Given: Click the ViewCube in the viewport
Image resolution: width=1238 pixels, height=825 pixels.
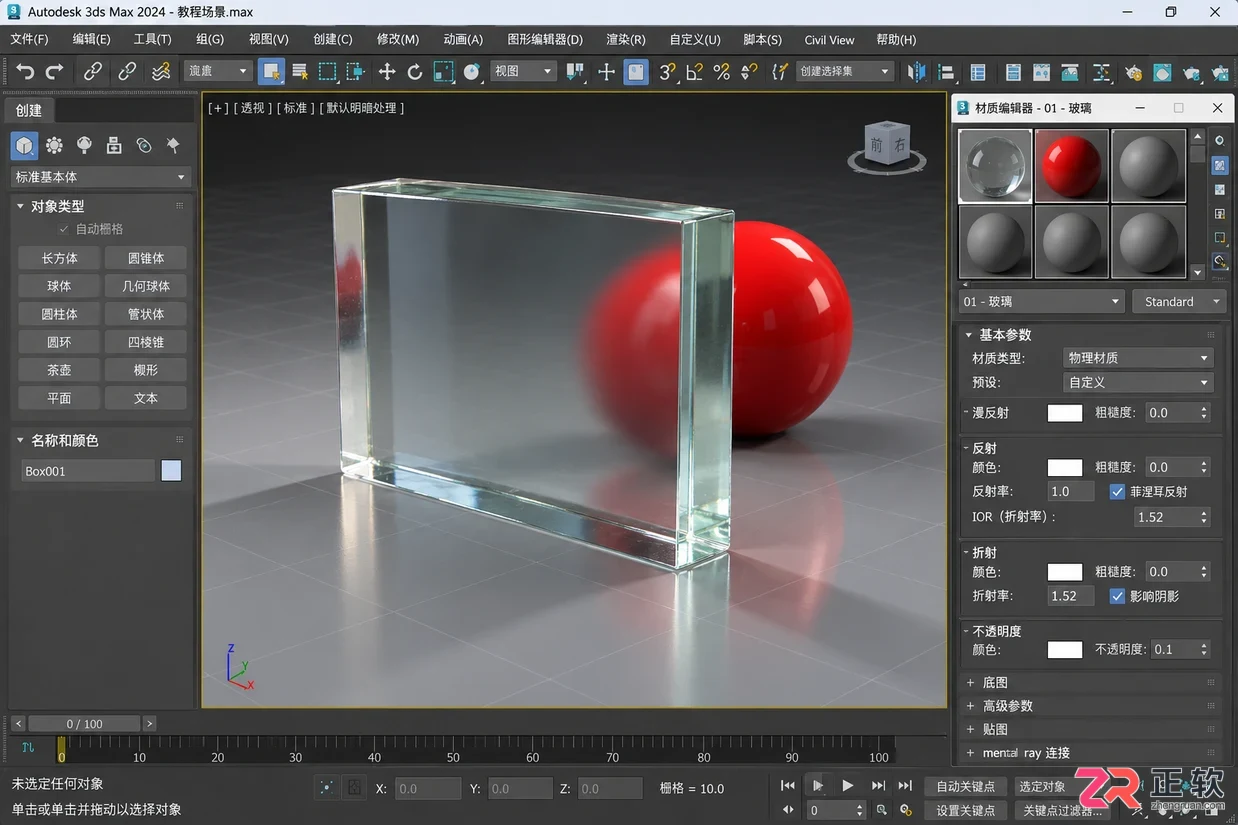Looking at the screenshot, I should point(887,146).
